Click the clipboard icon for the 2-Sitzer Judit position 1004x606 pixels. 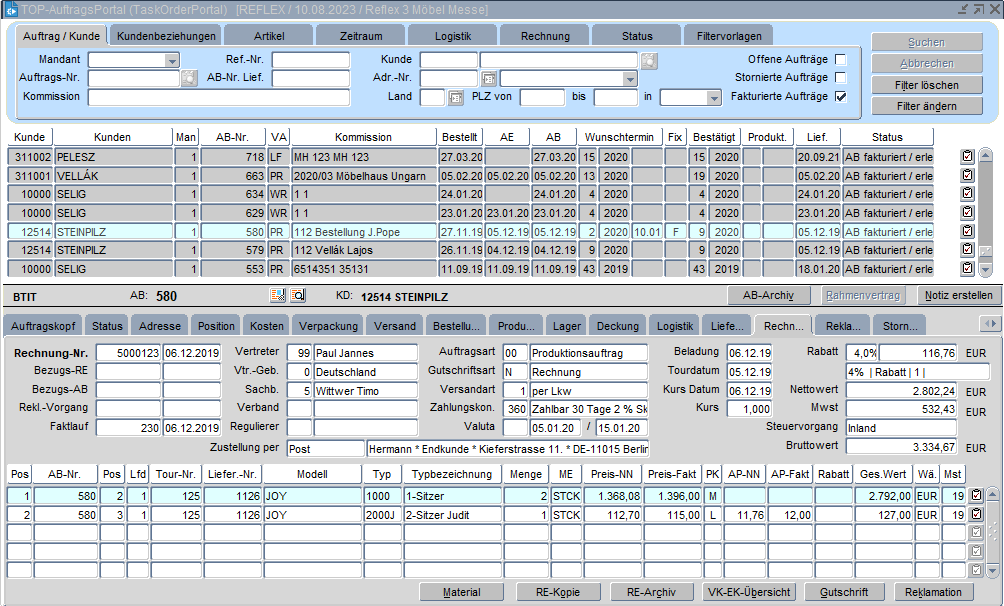pos(975,514)
